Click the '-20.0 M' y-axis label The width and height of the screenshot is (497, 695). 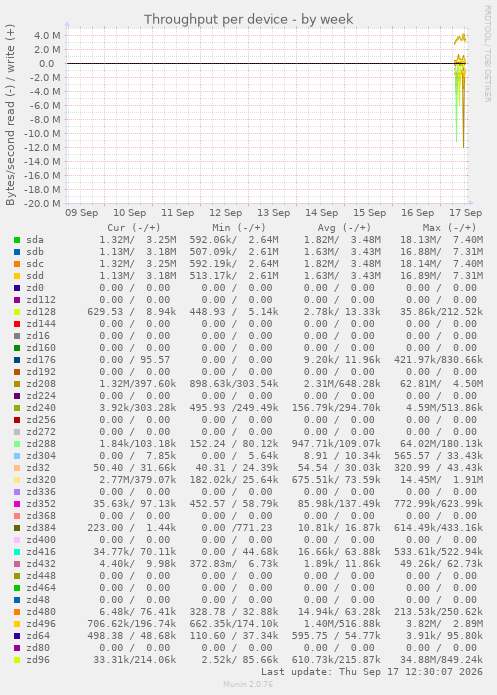pyautogui.click(x=43, y=204)
